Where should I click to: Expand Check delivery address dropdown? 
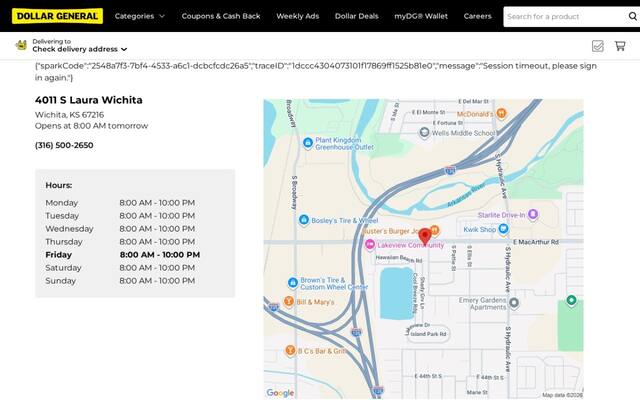(x=80, y=49)
